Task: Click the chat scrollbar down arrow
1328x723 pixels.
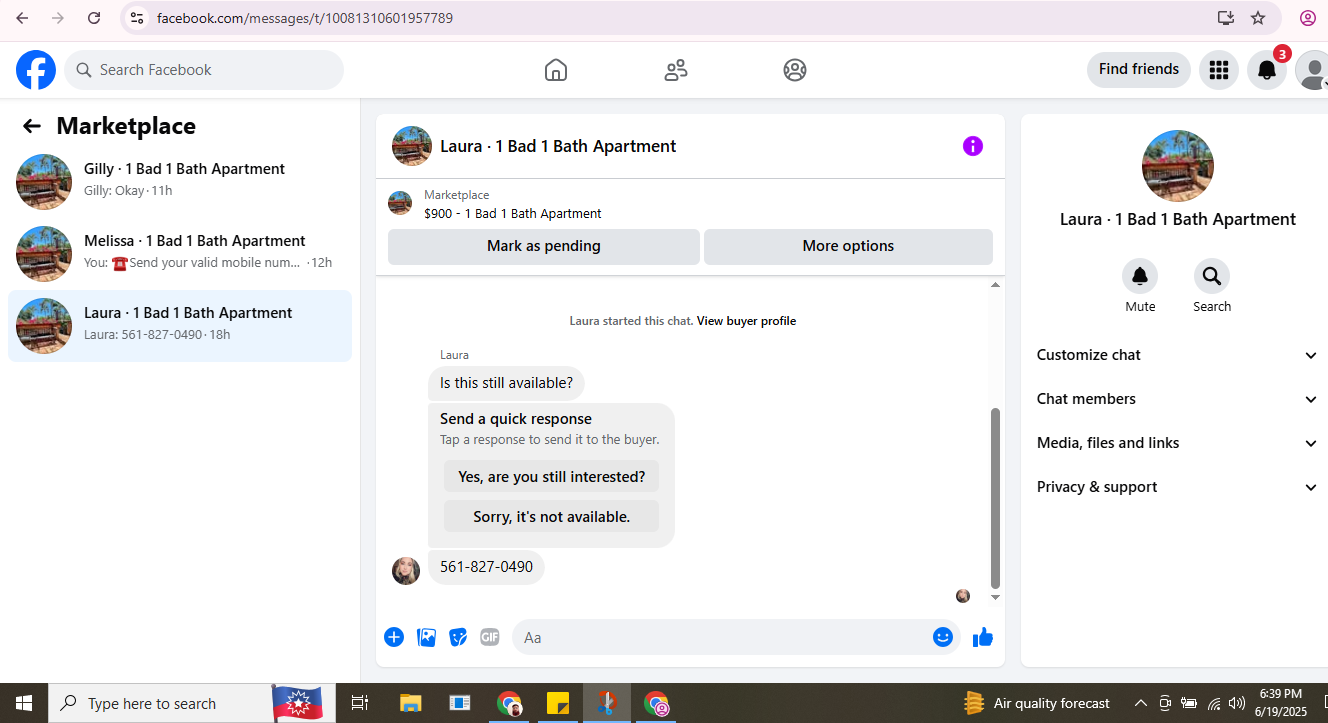Action: tap(995, 597)
